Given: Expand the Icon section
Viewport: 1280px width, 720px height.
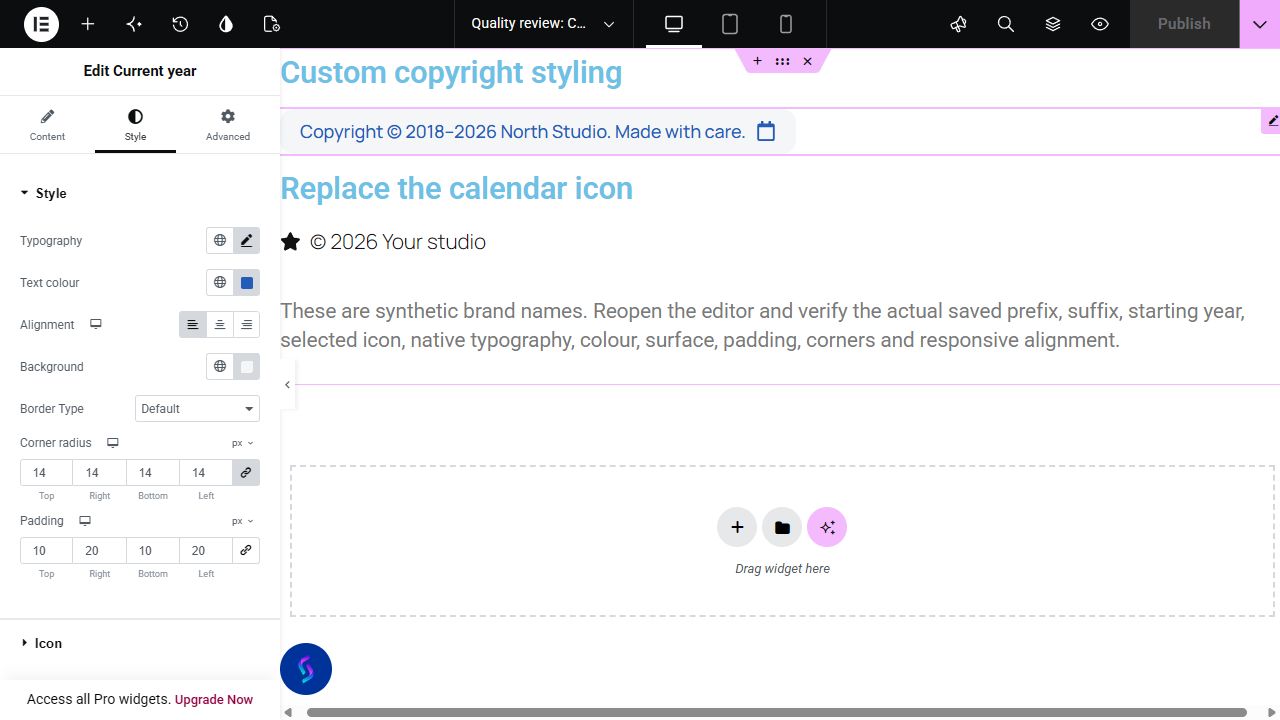Looking at the screenshot, I should point(140,644).
